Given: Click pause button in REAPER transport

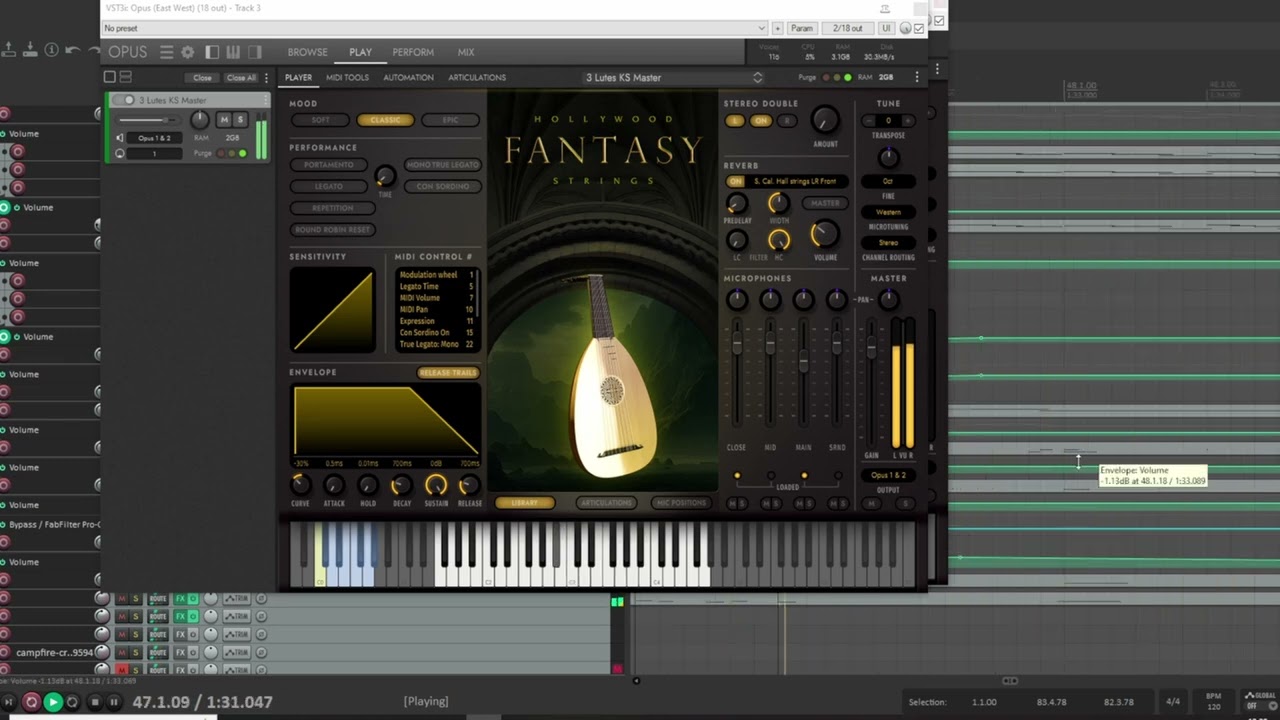Looking at the screenshot, I should pos(113,702).
